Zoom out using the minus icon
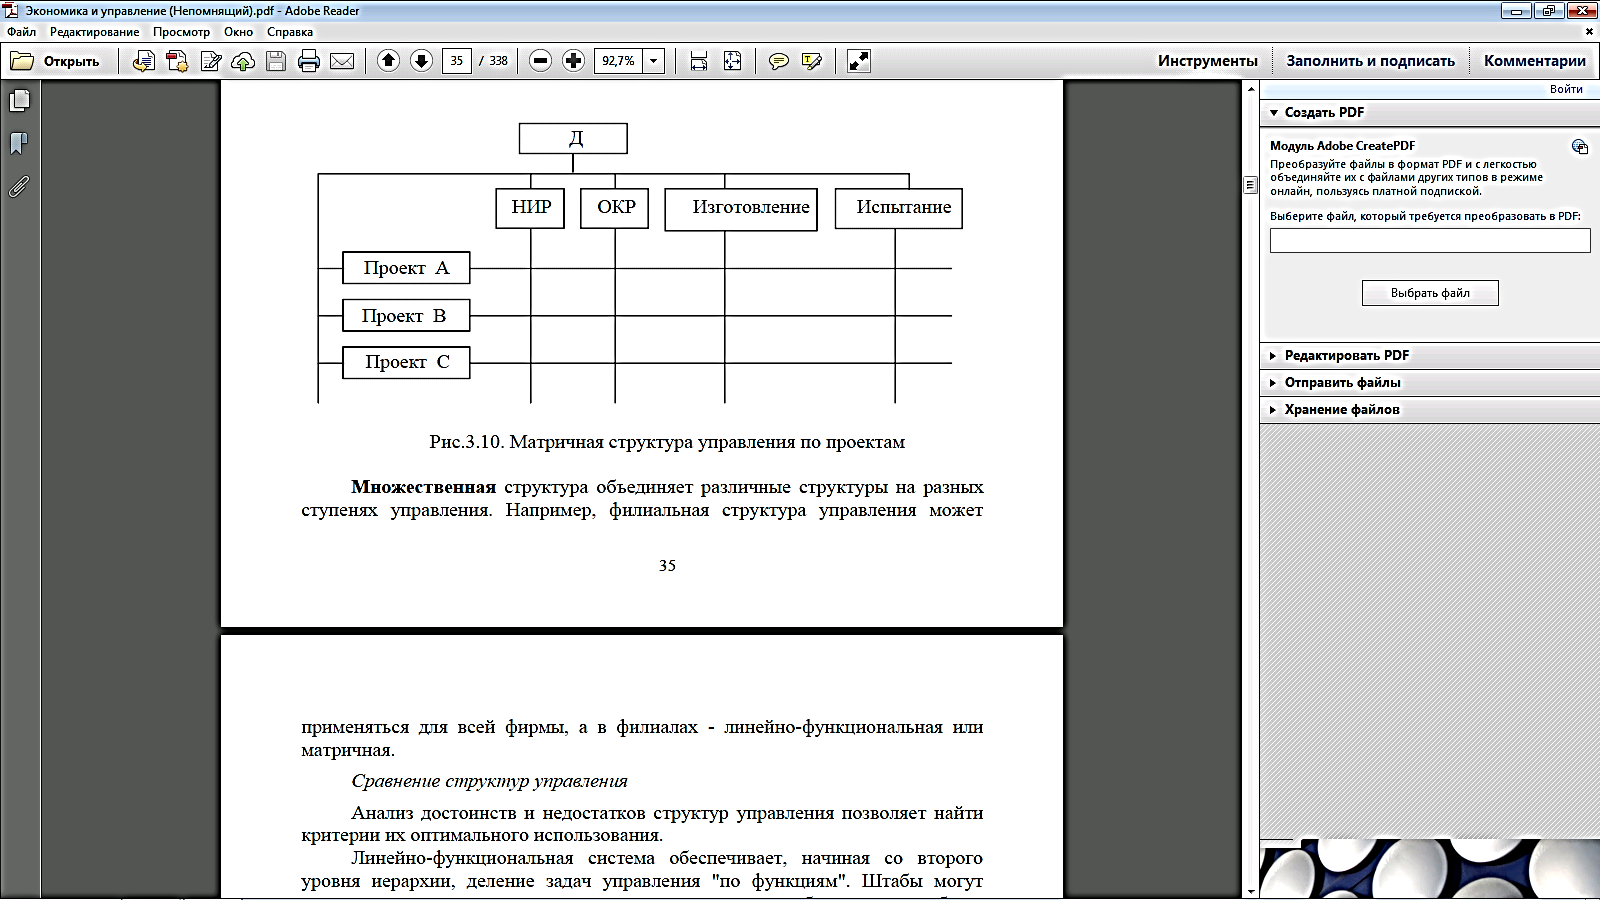 tap(540, 61)
